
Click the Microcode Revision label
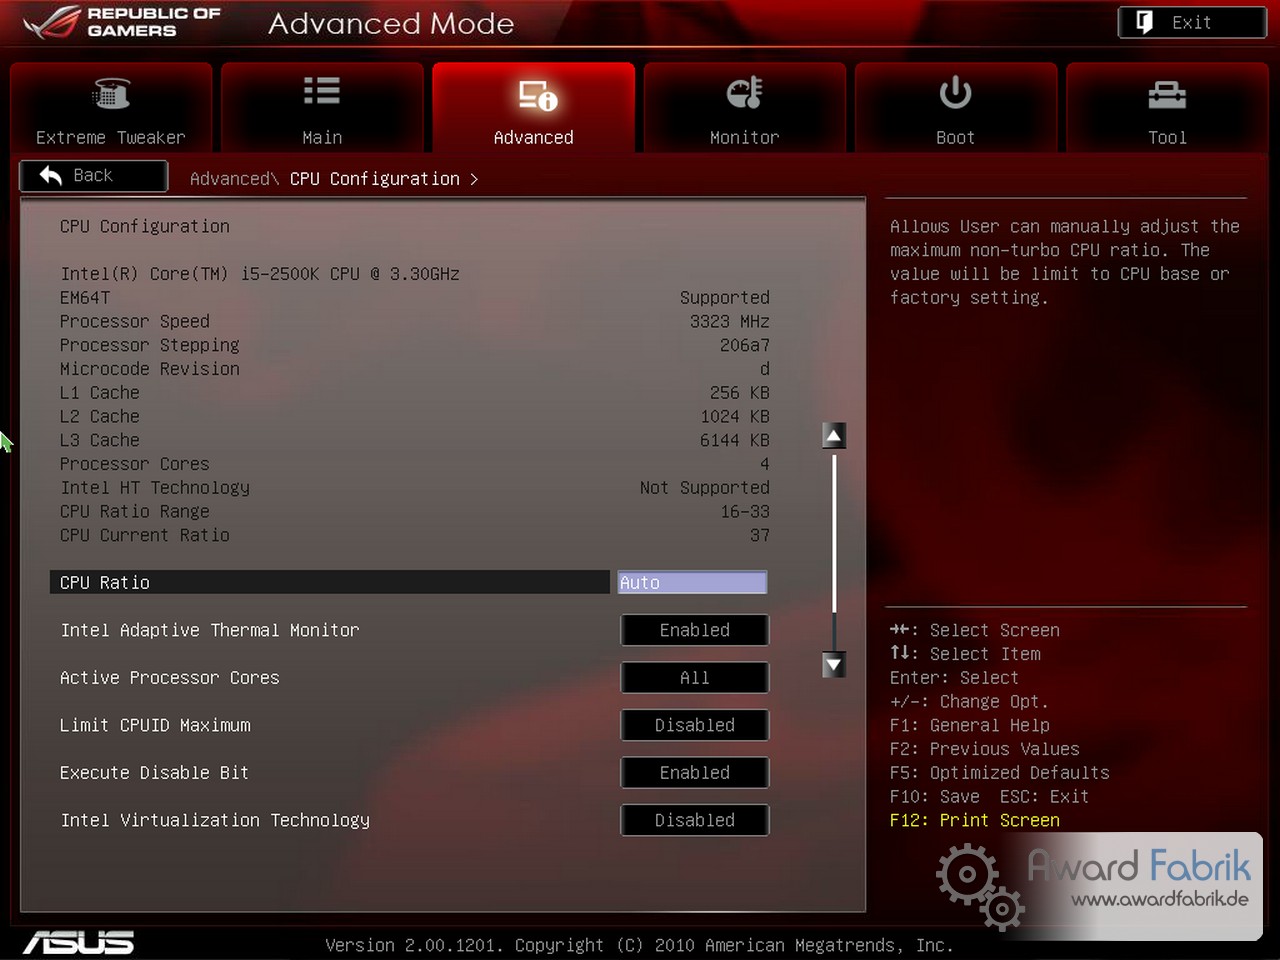click(150, 368)
